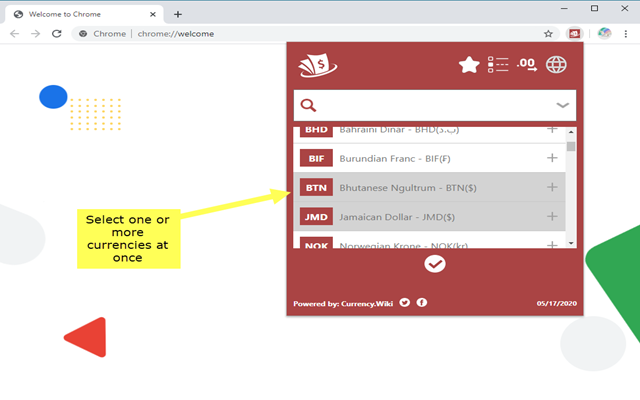This screenshot has height=400, width=640.
Task: Bookmark this page with the star
Action: 548,34
